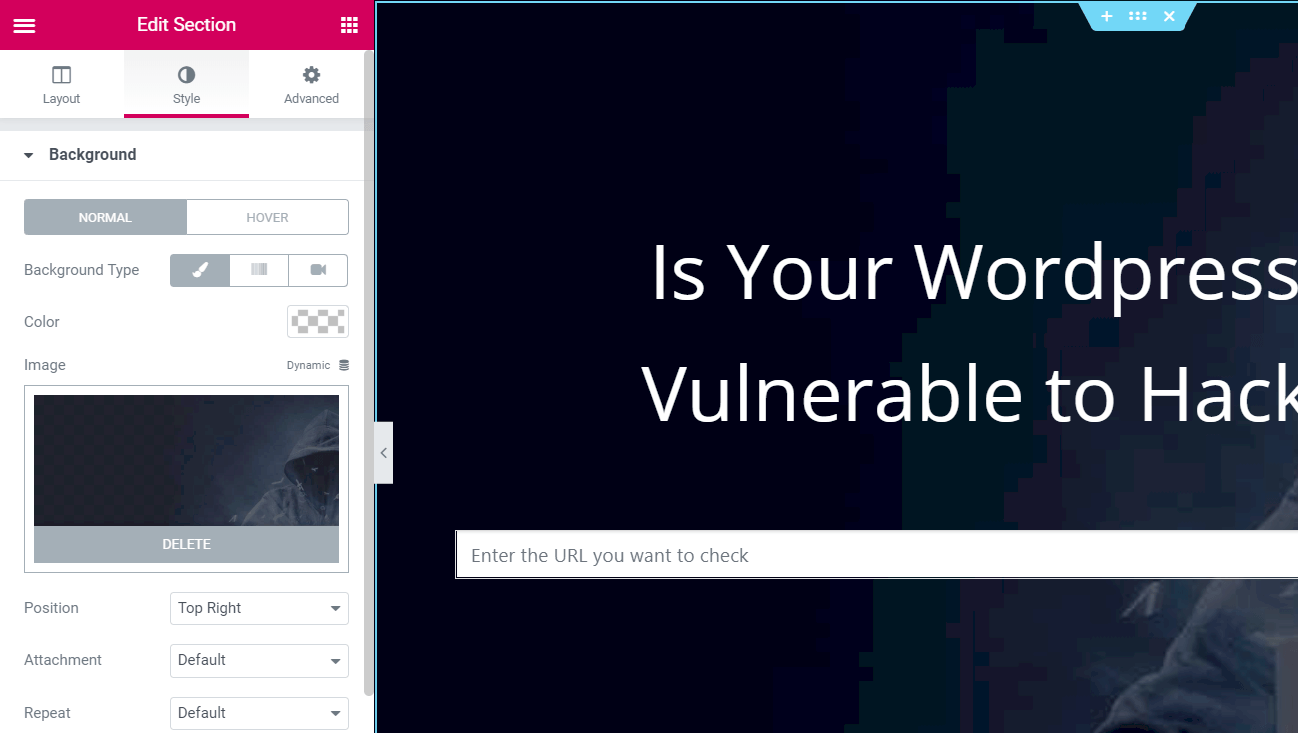Click the URL check input field

tap(700, 555)
